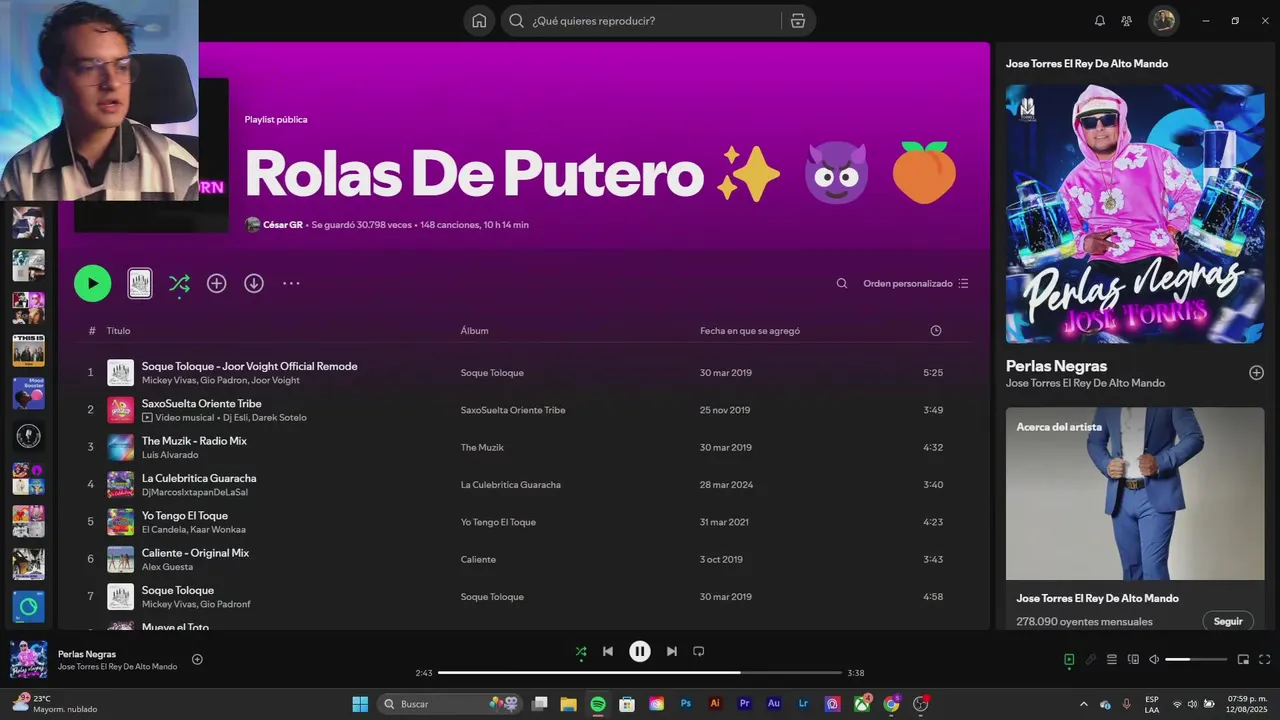Open File Explorer from the taskbar
Image resolution: width=1280 pixels, height=720 pixels.
point(568,704)
